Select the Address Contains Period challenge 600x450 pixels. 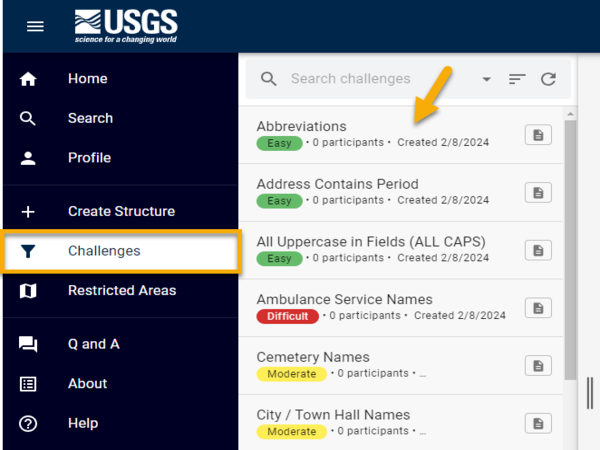[401, 192]
